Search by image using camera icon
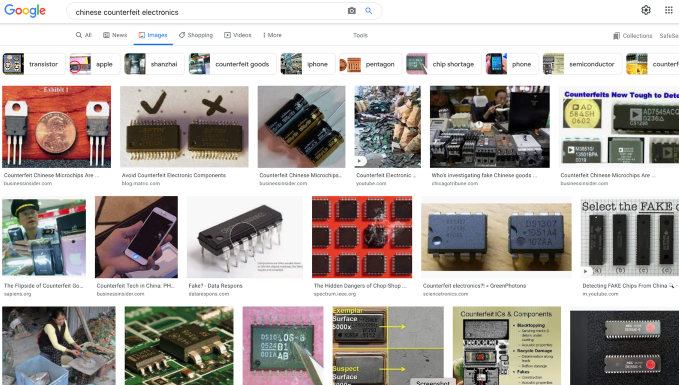The height and width of the screenshot is (385, 679). [x=352, y=11]
